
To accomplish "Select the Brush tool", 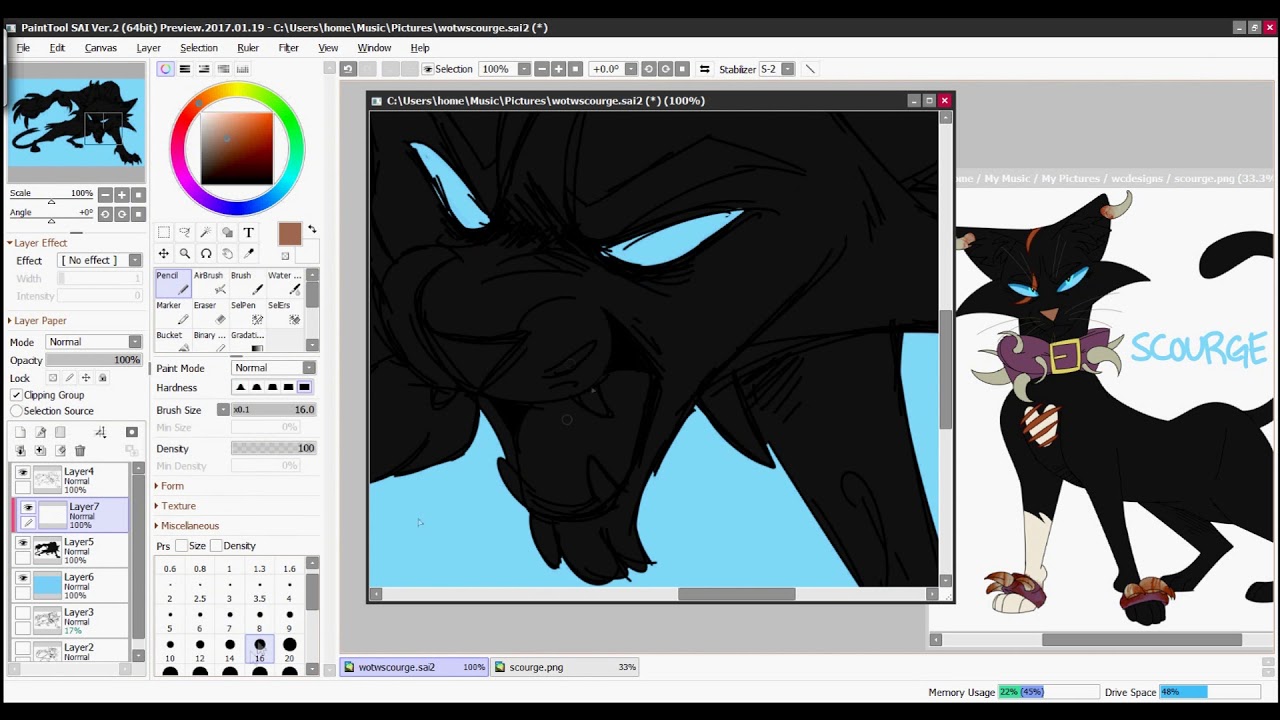I will [248, 283].
